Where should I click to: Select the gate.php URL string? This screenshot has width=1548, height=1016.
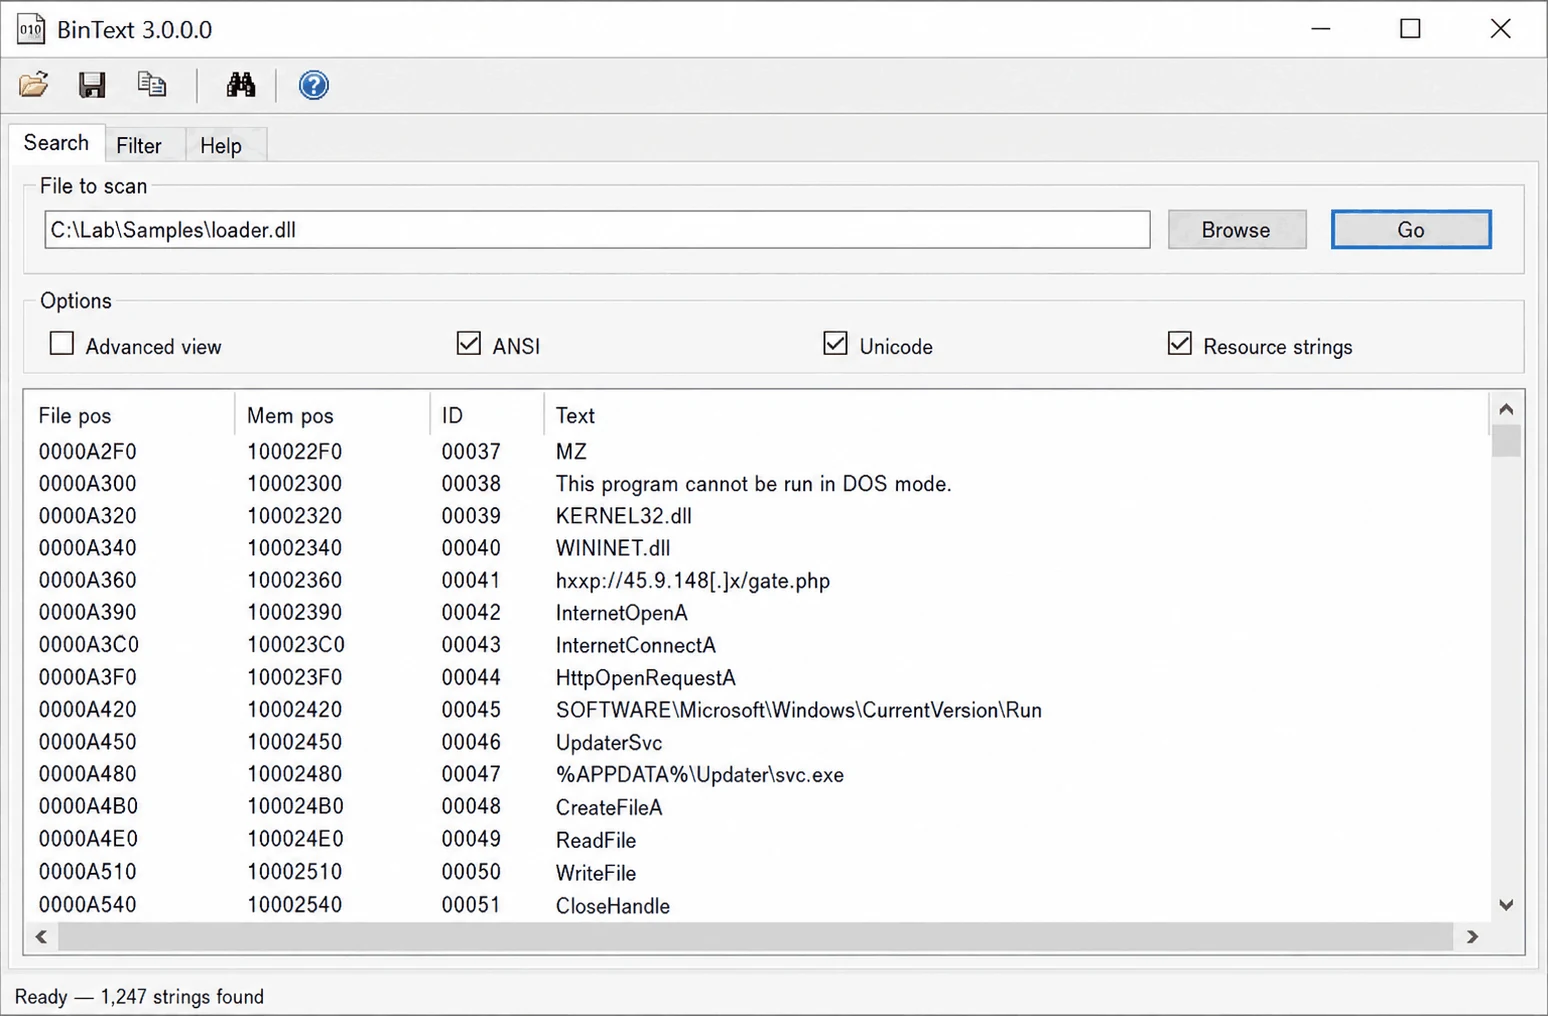[x=693, y=581]
